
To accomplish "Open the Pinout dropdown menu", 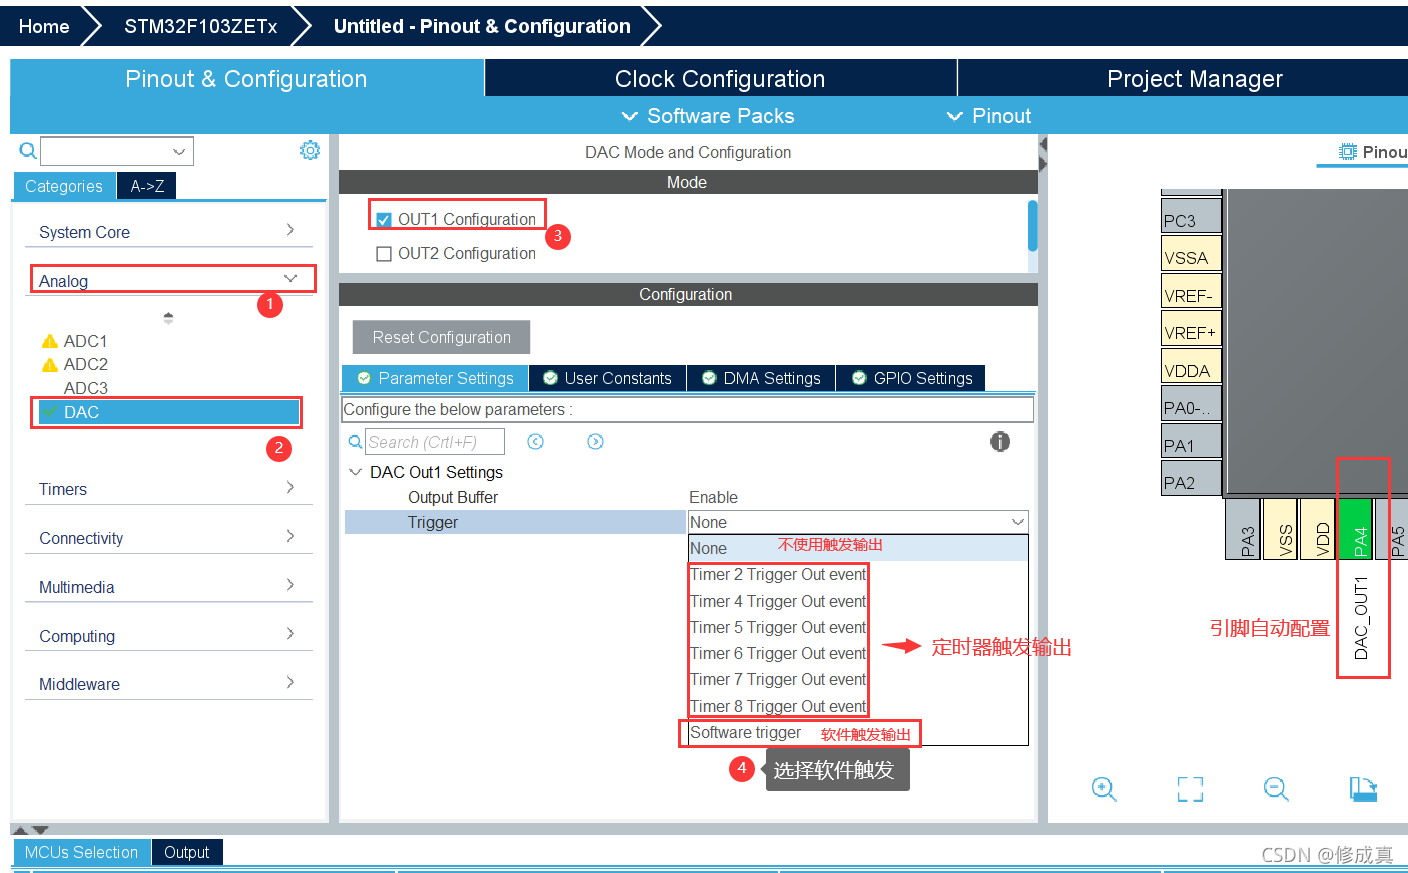I will pos(989,116).
